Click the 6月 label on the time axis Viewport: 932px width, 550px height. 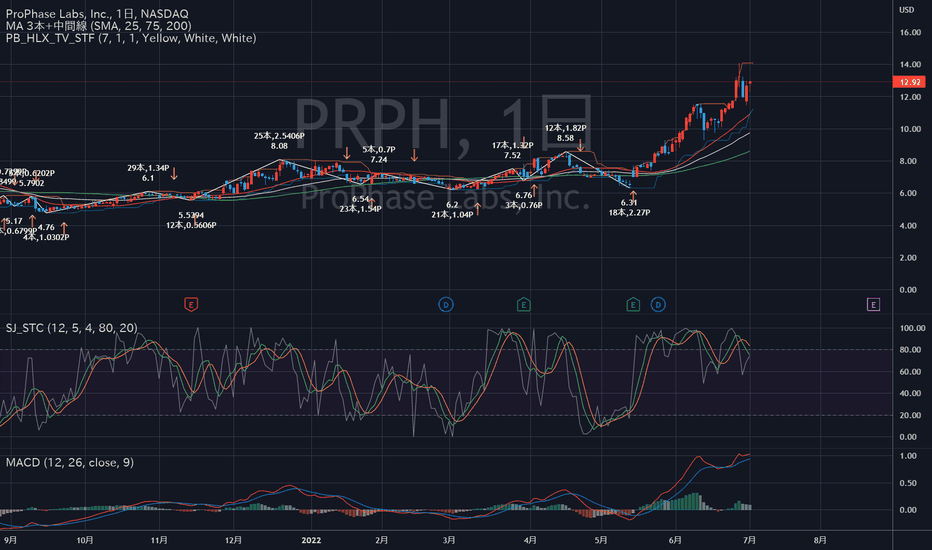coord(675,540)
